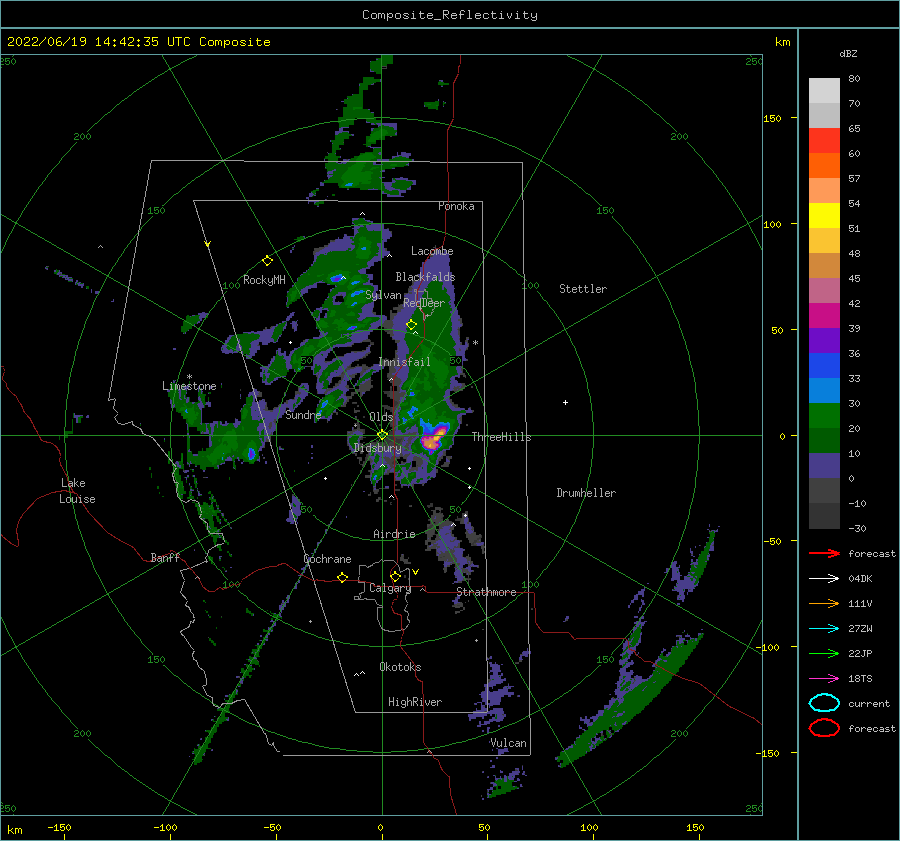The height and width of the screenshot is (841, 900).
Task: Select the slate purple 0–10 dBZ swatch
Action: (x=824, y=466)
